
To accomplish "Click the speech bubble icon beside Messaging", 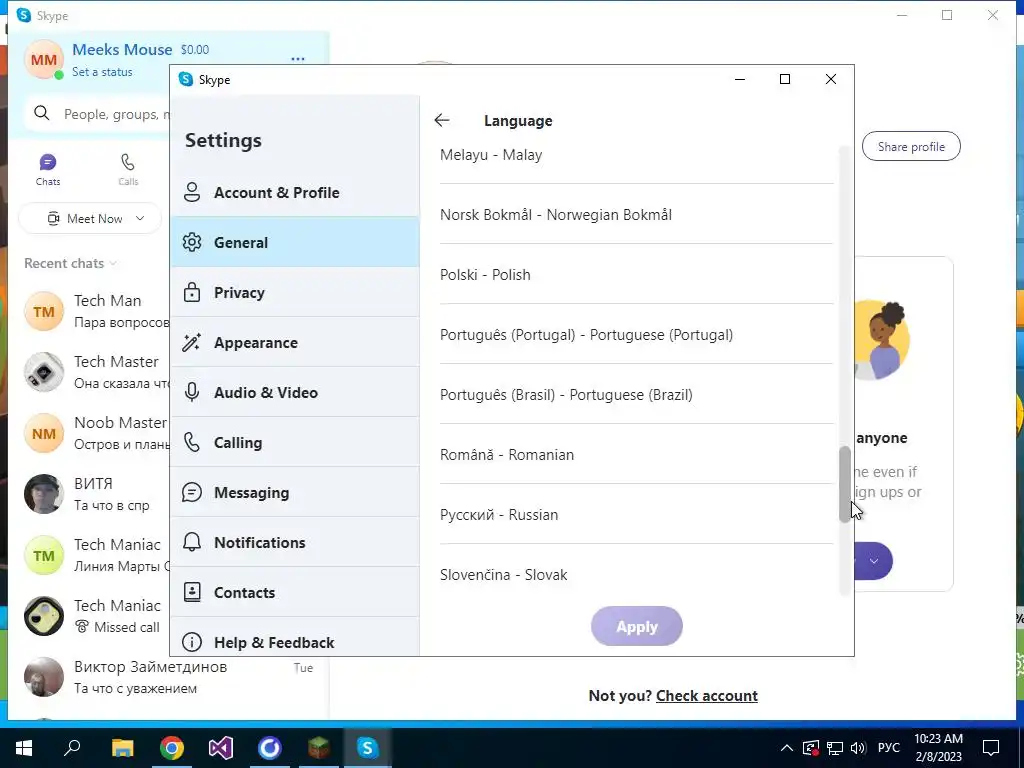I will [192, 492].
